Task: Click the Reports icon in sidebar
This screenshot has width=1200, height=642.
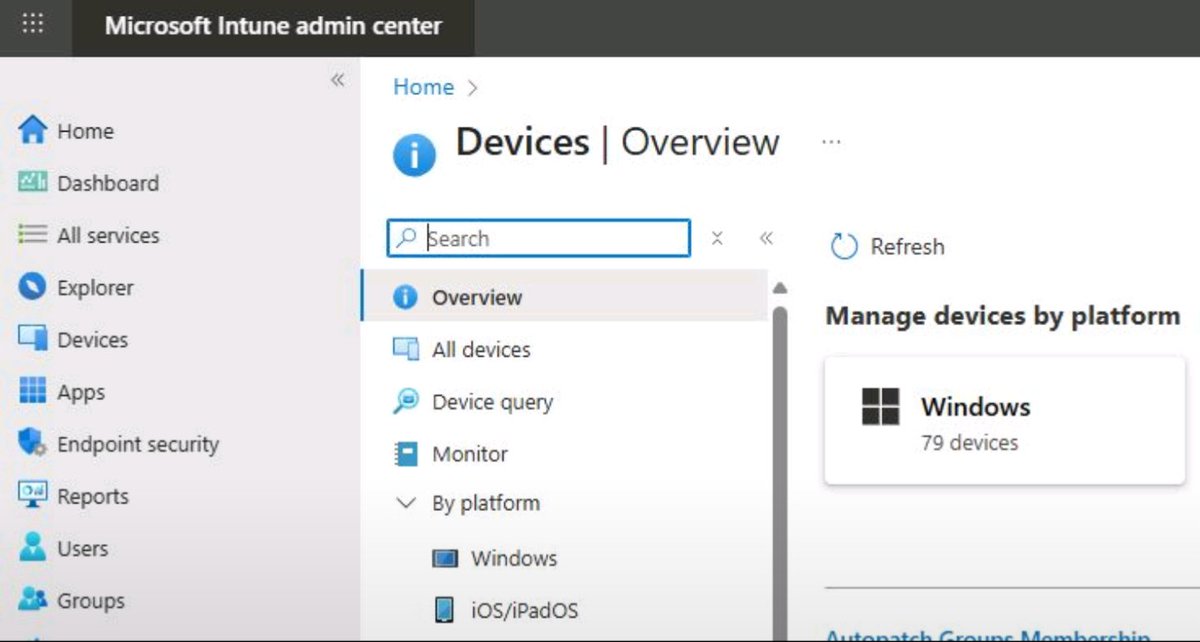Action: [x=33, y=495]
